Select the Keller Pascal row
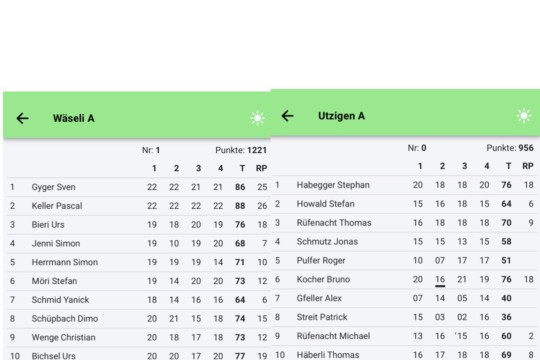This screenshot has height=360, width=540. 138,206
